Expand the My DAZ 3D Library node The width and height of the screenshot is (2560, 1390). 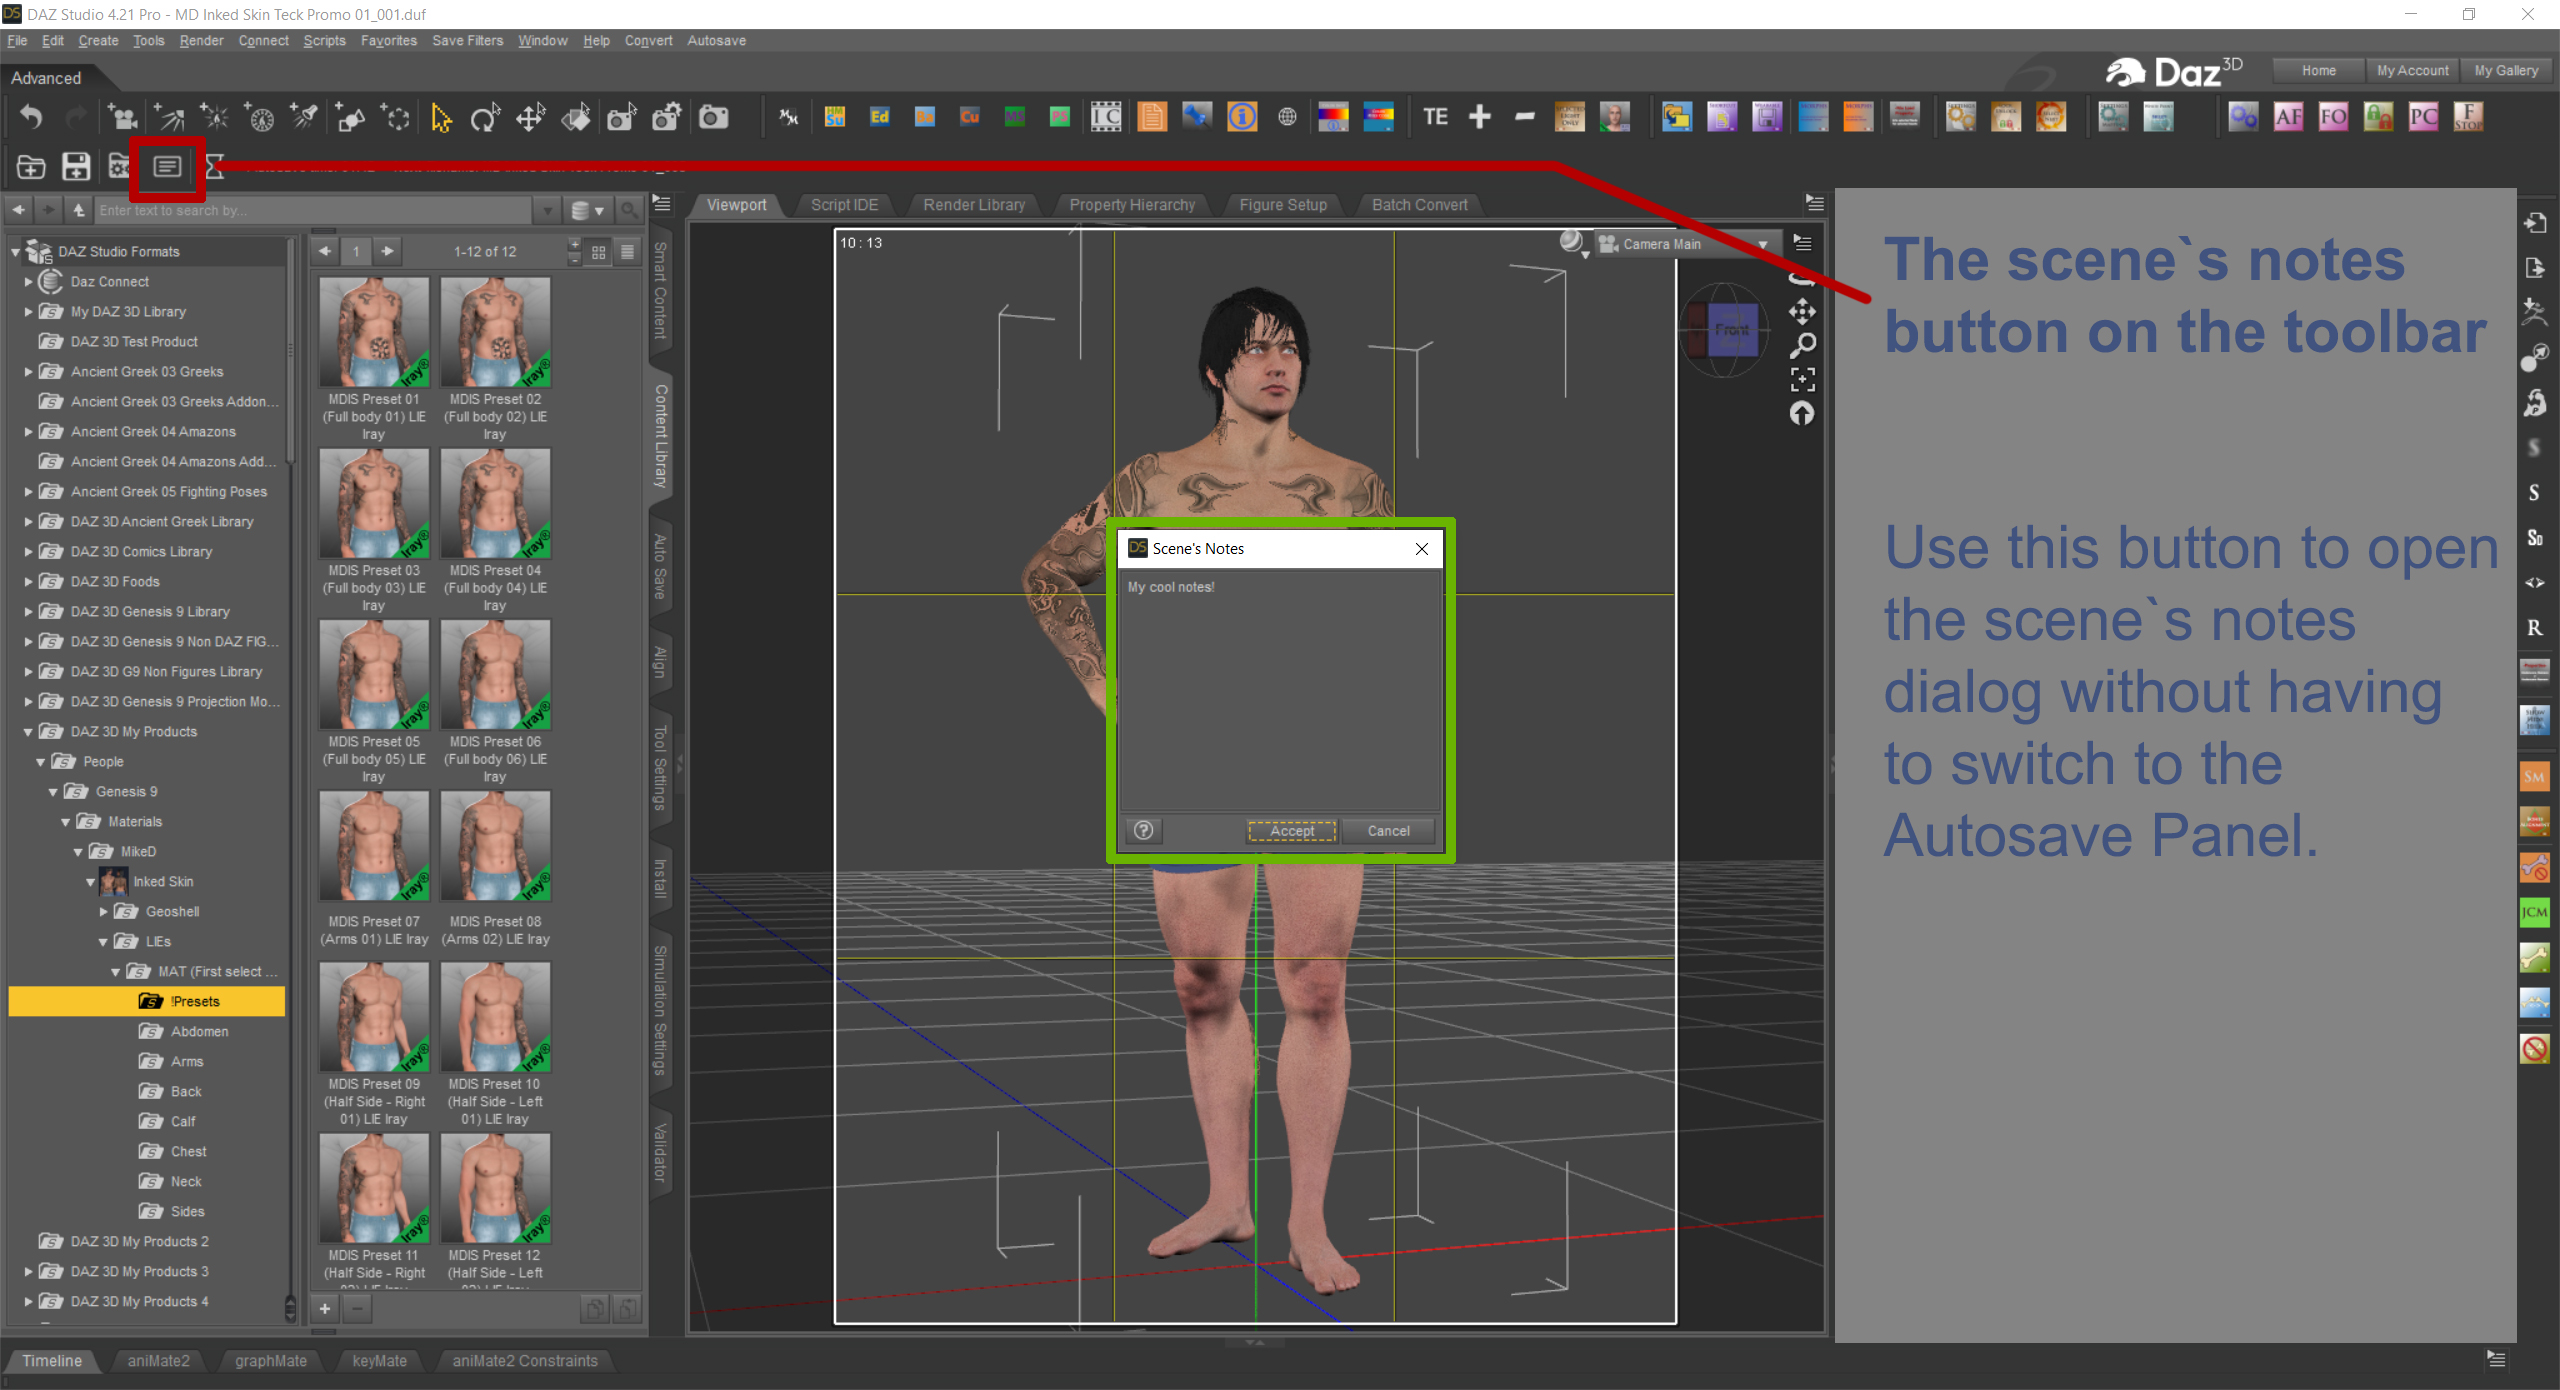pyautogui.click(x=28, y=312)
